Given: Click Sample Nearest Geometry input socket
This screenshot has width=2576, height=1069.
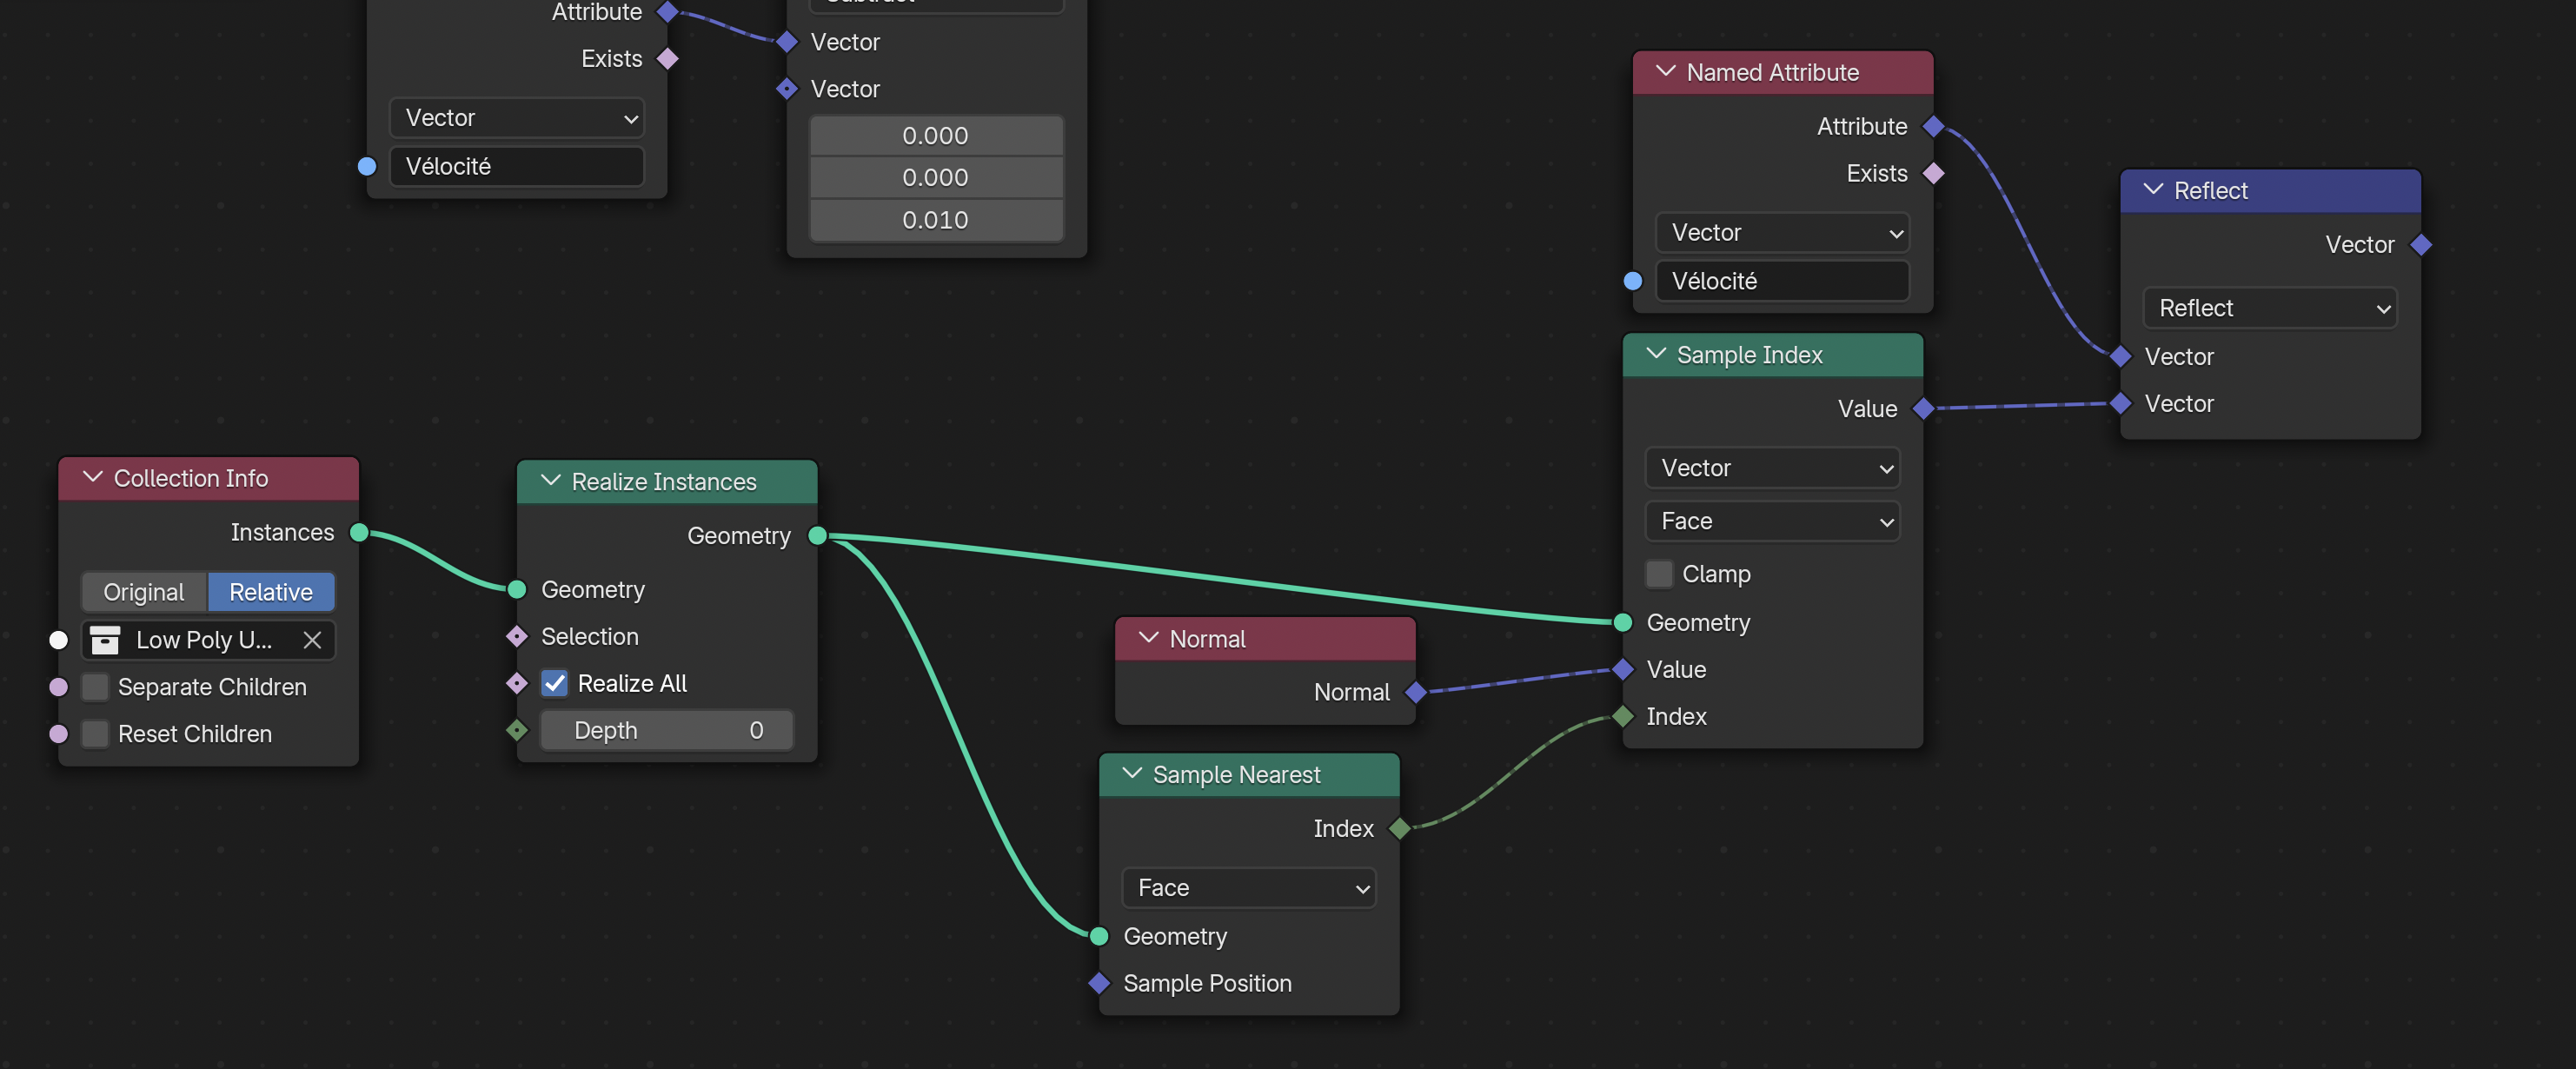Looking at the screenshot, I should point(1099,936).
